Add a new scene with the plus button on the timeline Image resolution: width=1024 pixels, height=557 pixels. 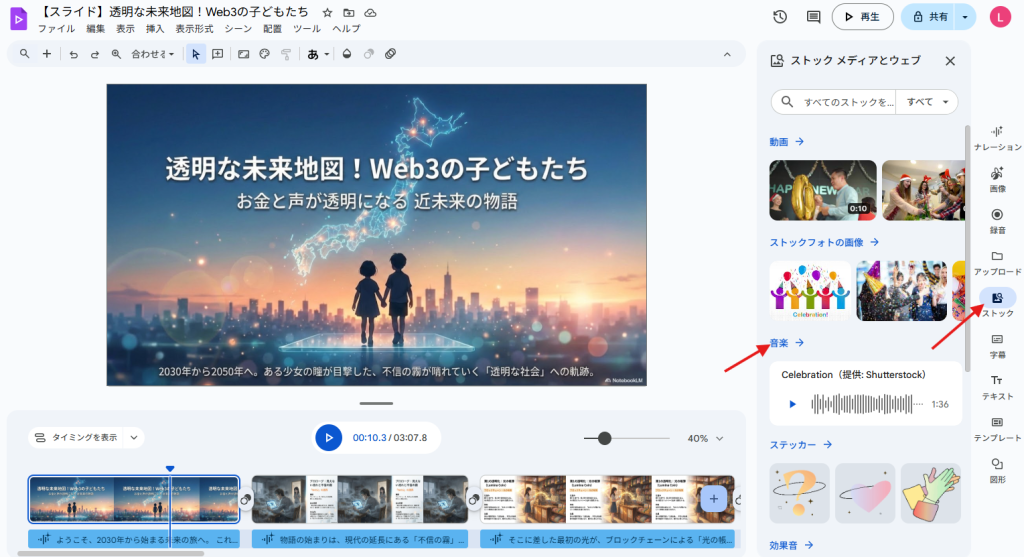pos(713,498)
